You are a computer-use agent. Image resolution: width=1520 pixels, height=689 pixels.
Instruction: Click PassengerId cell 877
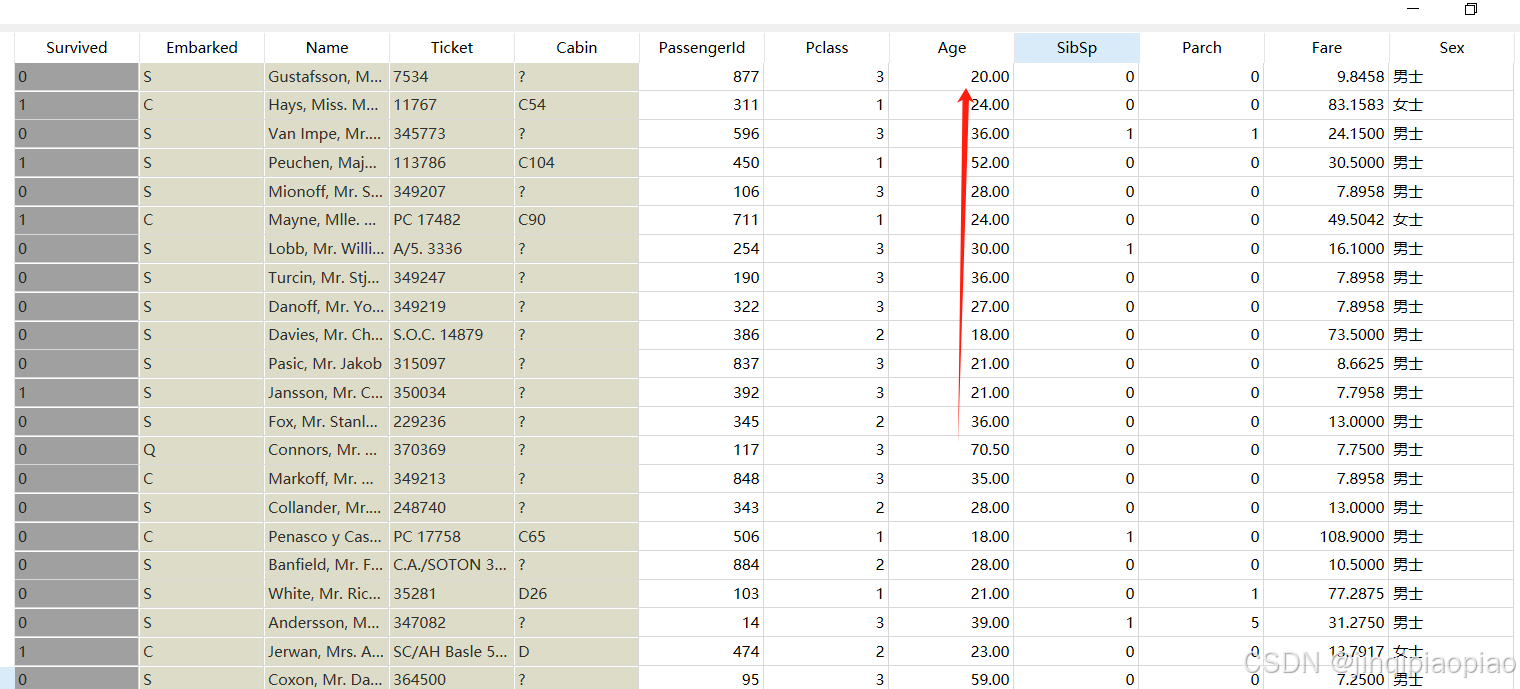[x=702, y=76]
